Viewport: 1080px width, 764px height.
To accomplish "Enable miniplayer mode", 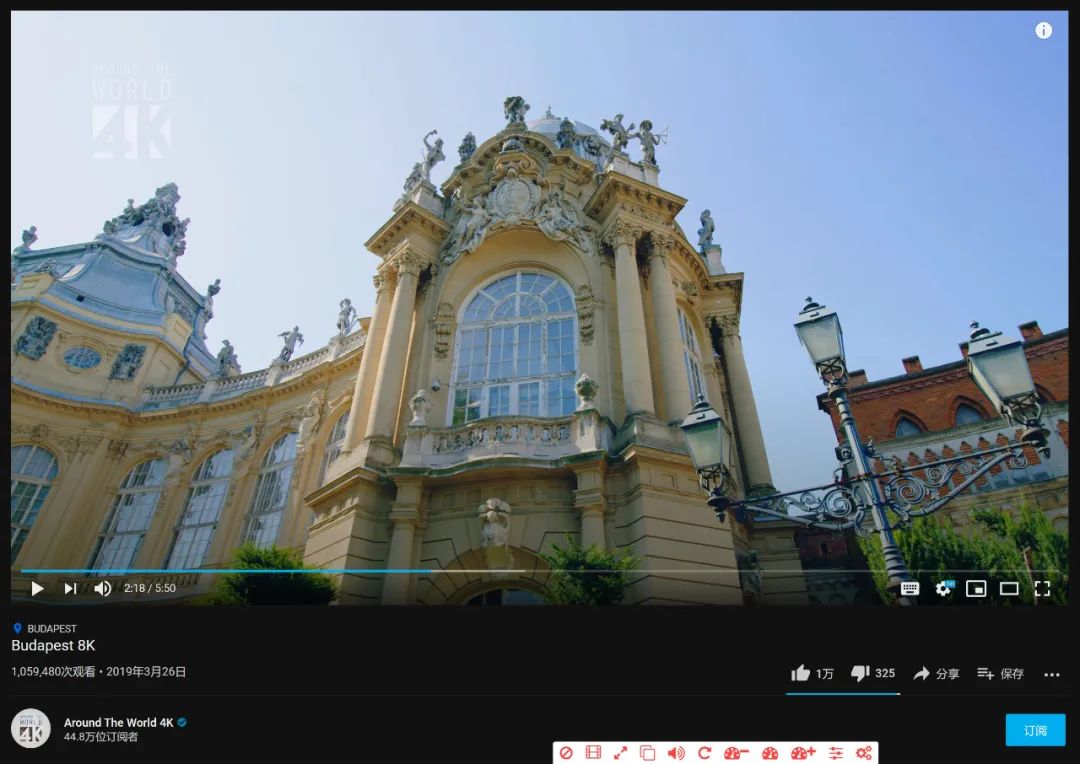I will pyautogui.click(x=976, y=589).
